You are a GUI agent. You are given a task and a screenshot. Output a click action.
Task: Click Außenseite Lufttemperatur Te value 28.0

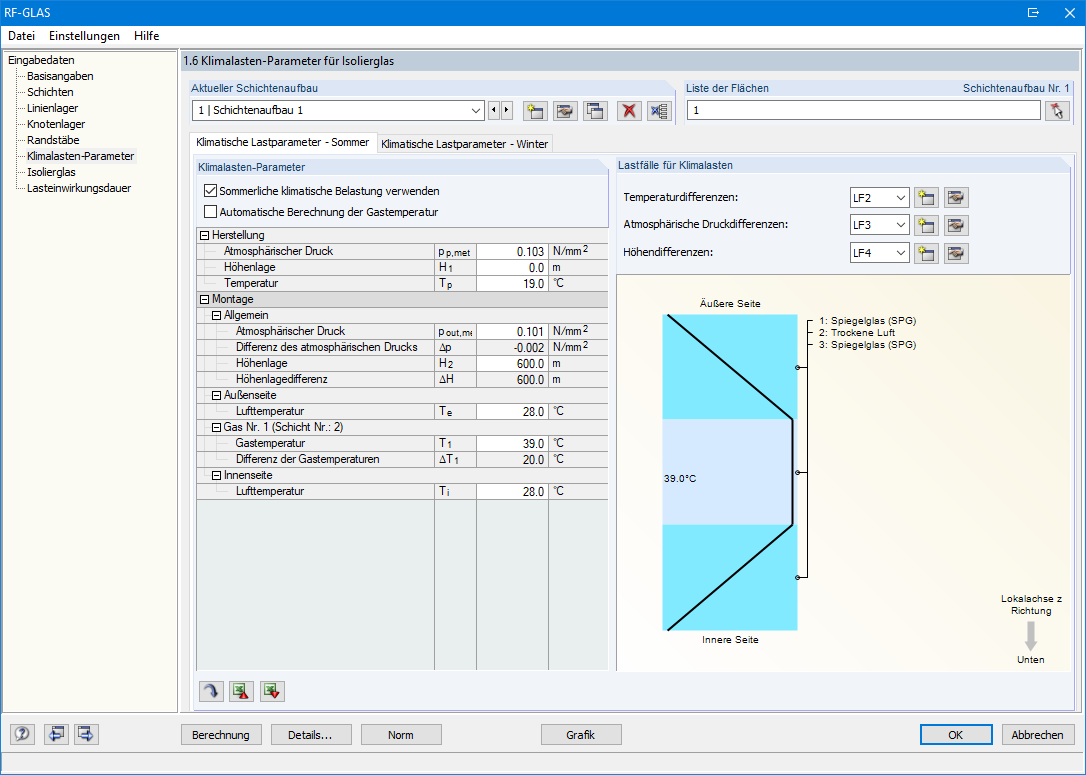click(512, 411)
